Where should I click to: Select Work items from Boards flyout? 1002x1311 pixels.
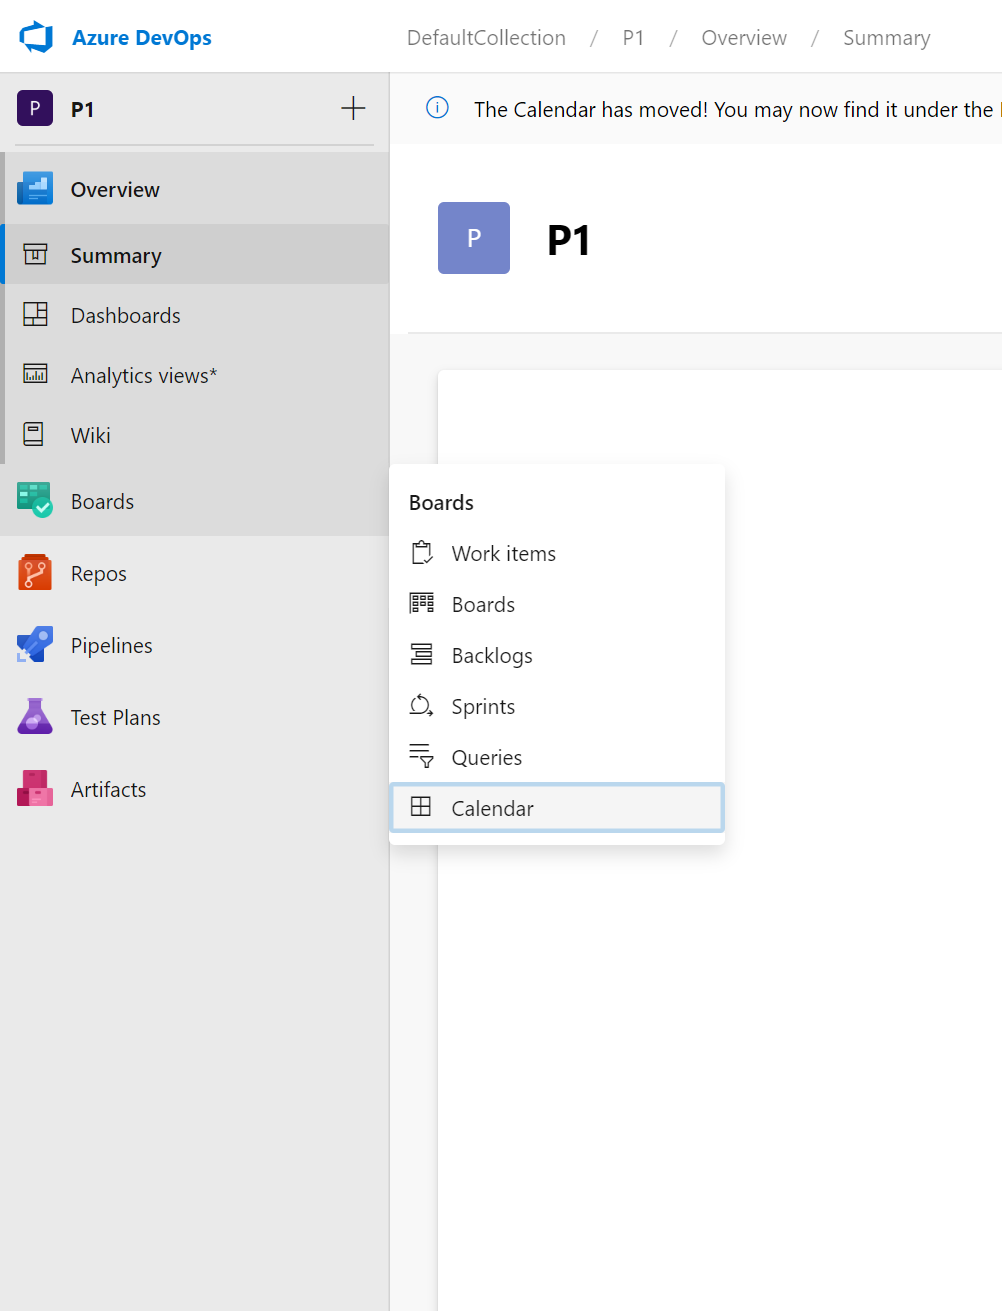click(503, 553)
